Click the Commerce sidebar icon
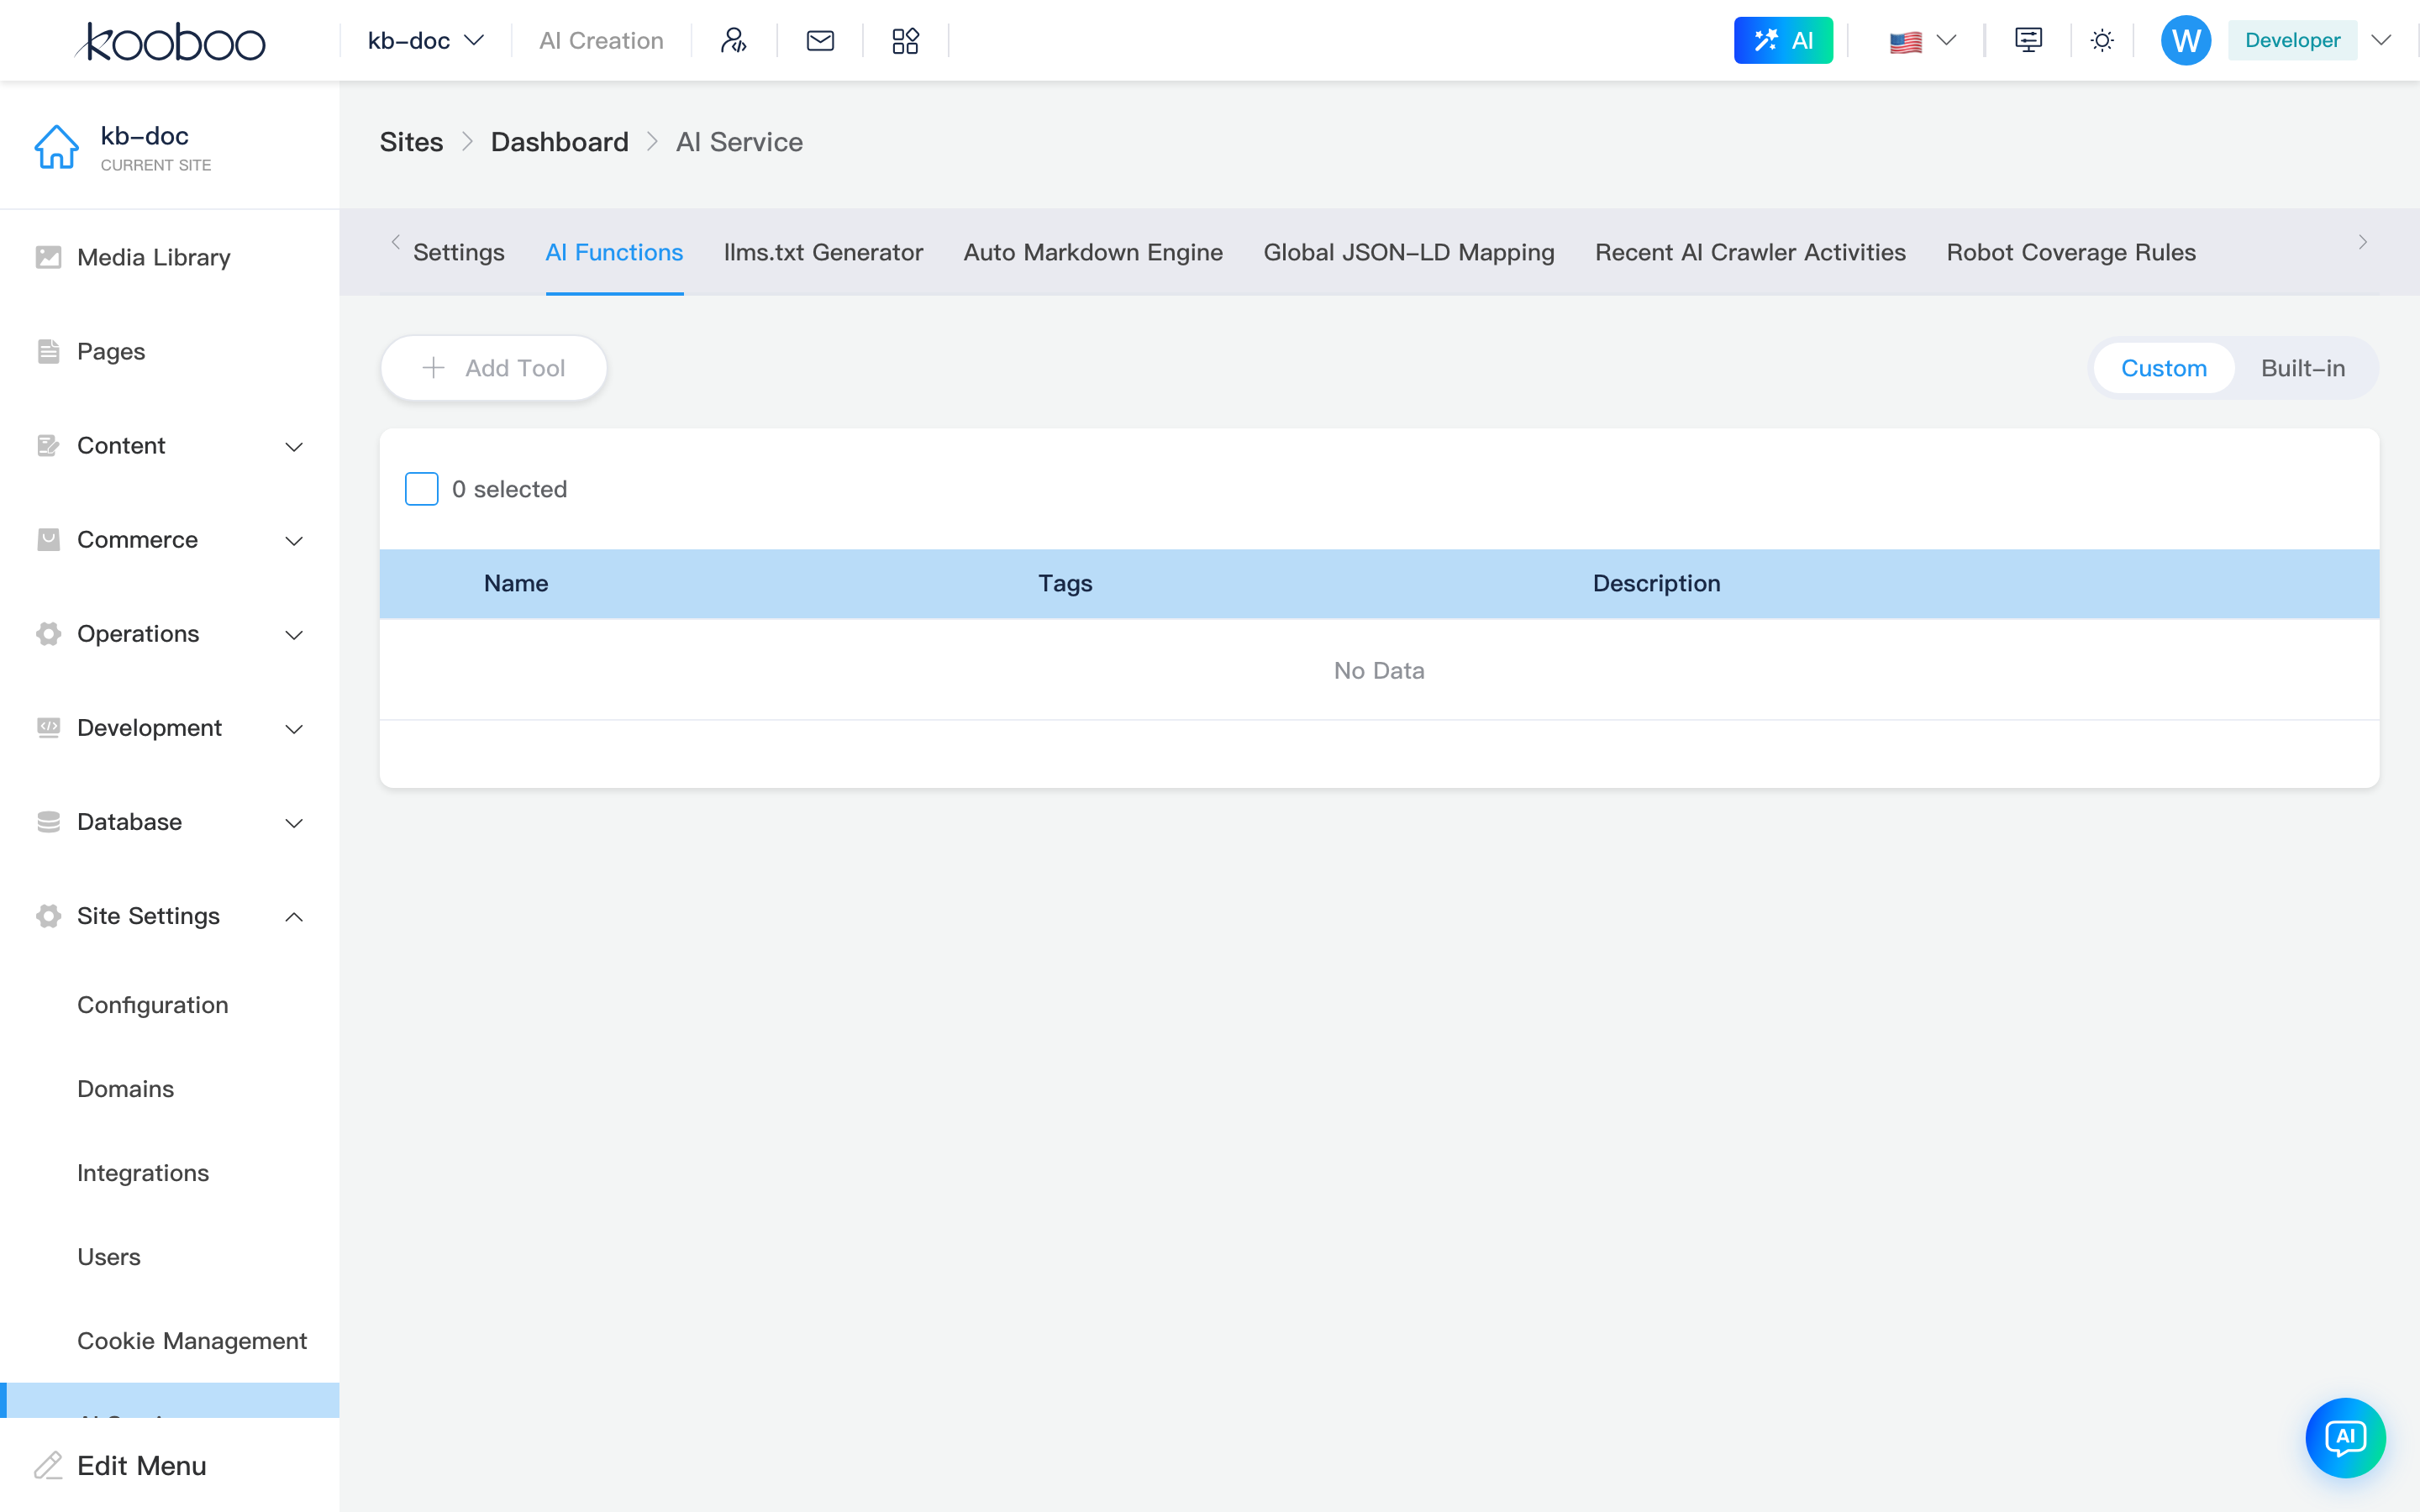 click(48, 539)
